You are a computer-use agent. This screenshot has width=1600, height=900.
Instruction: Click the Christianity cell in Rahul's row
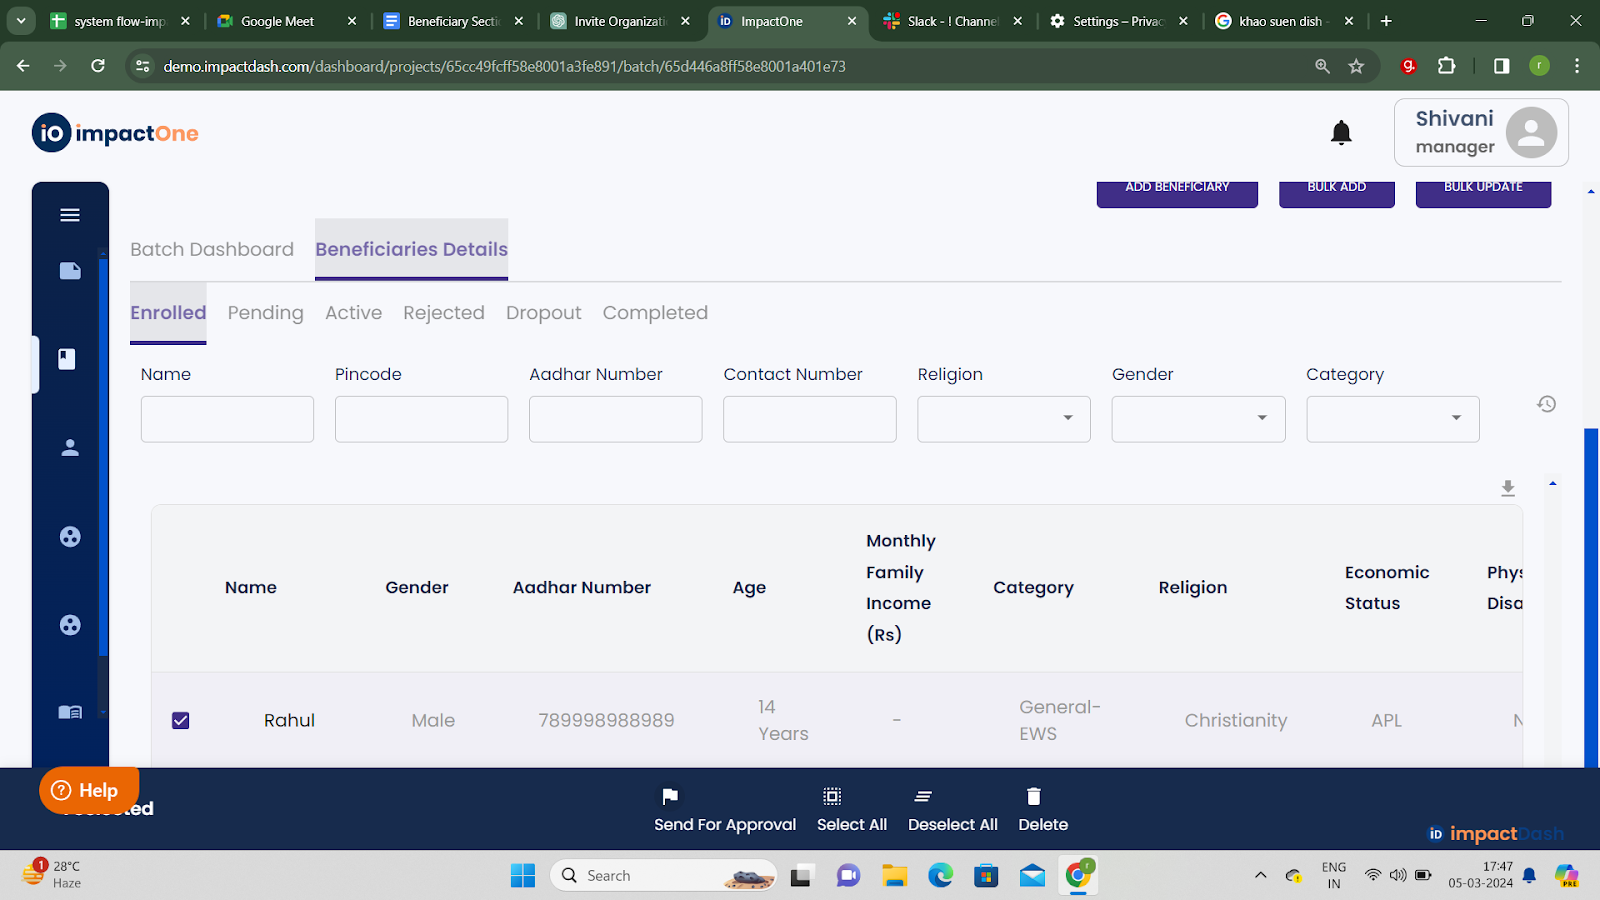pos(1236,720)
